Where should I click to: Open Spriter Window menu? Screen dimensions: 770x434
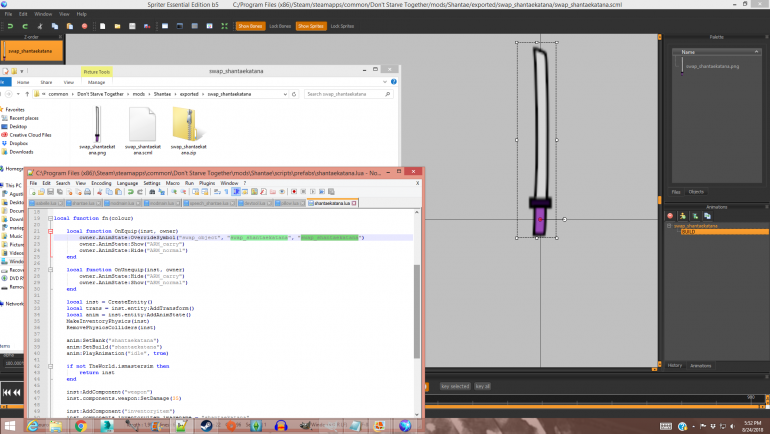[43, 14]
